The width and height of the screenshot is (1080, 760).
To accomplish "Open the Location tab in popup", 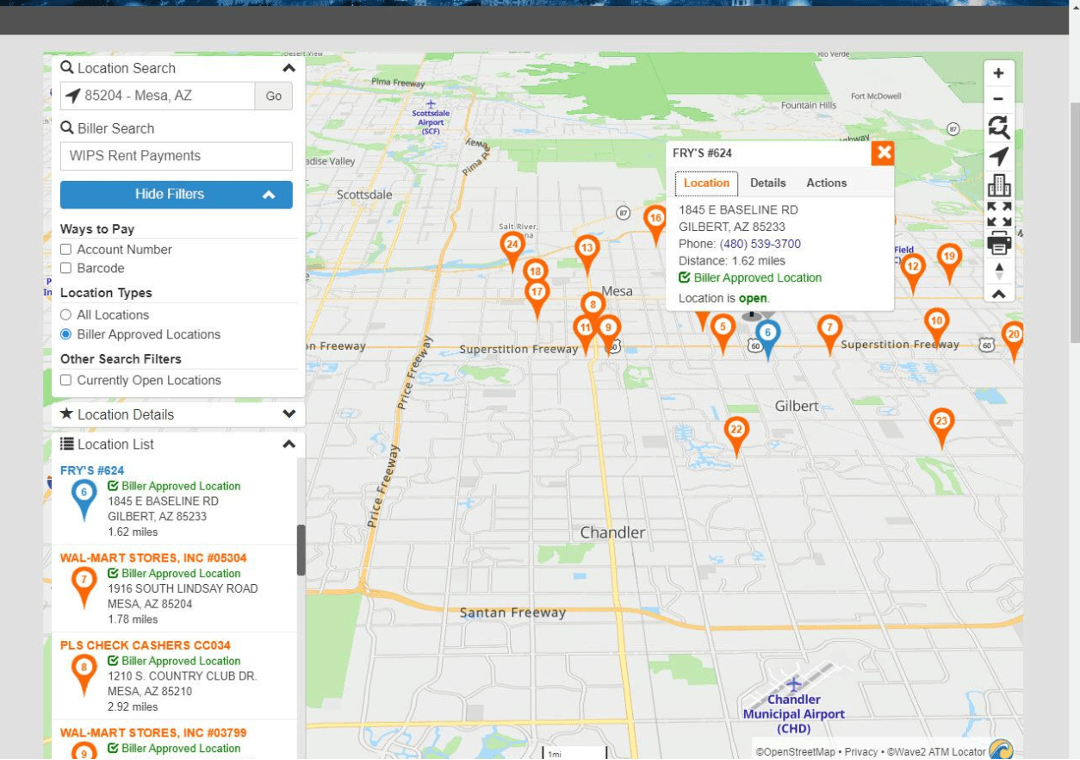I will point(706,183).
